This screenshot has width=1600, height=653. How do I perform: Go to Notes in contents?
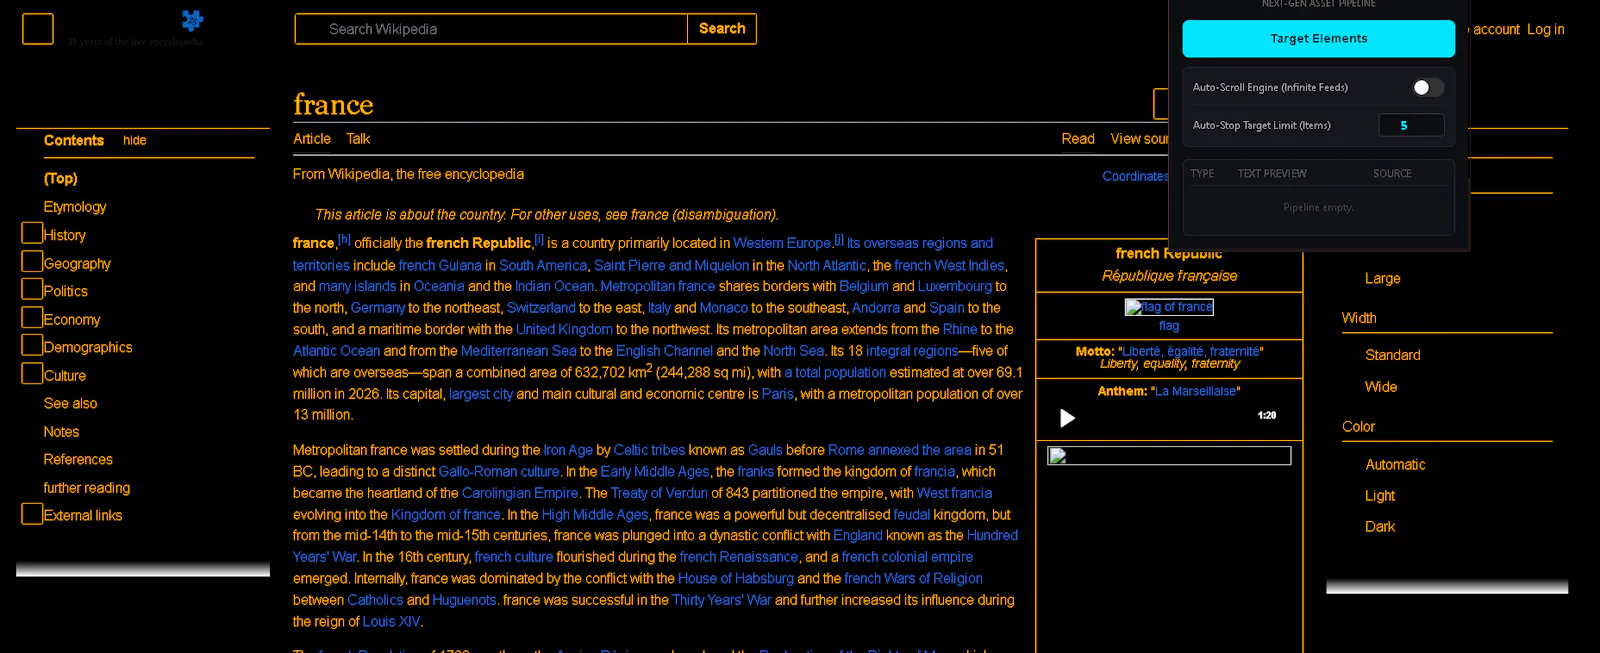coord(61,432)
